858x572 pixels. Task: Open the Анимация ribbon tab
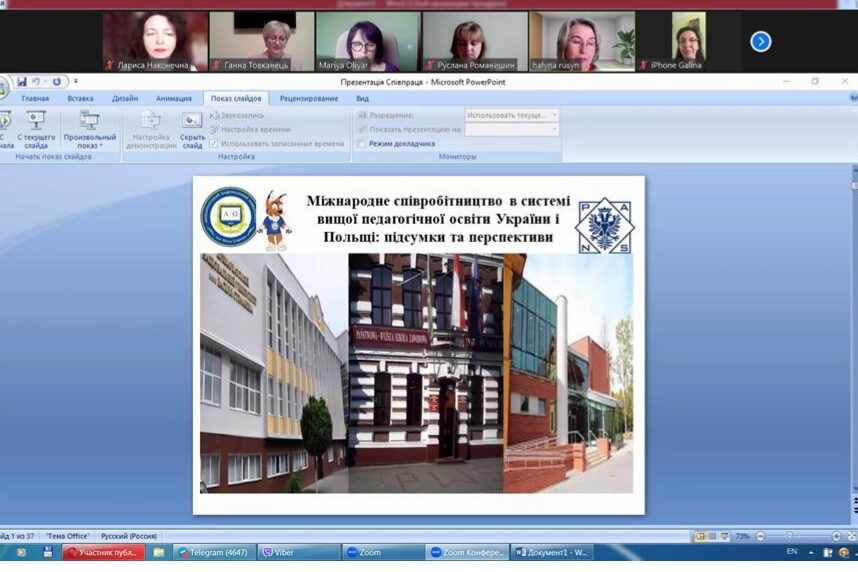tap(173, 98)
